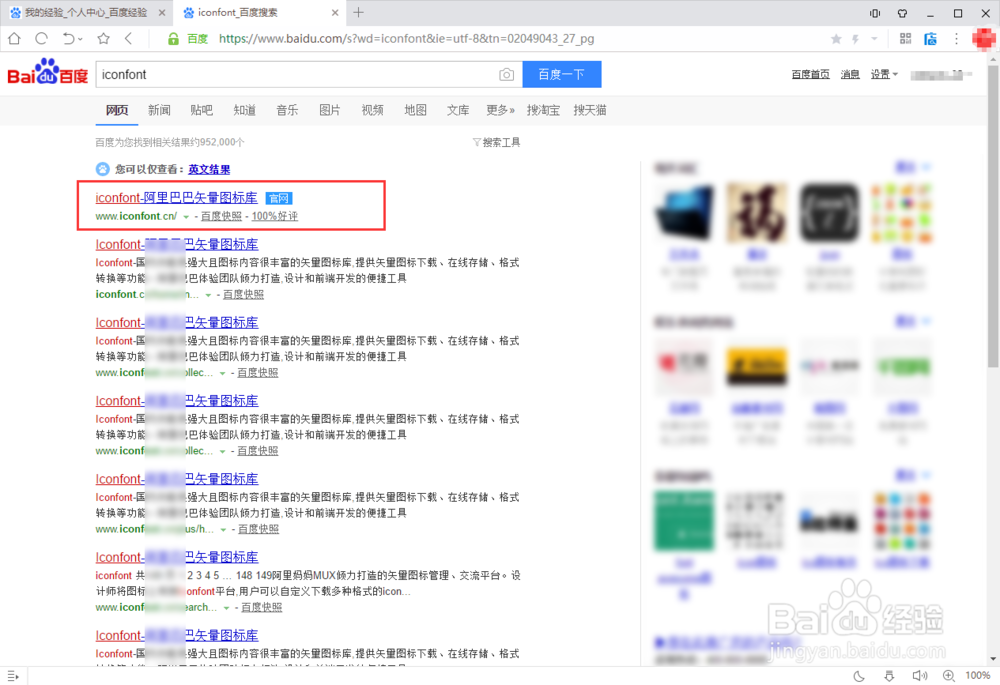Toggle night mode moon icon
Viewport: 1000px width, 685px height.
[x=859, y=675]
